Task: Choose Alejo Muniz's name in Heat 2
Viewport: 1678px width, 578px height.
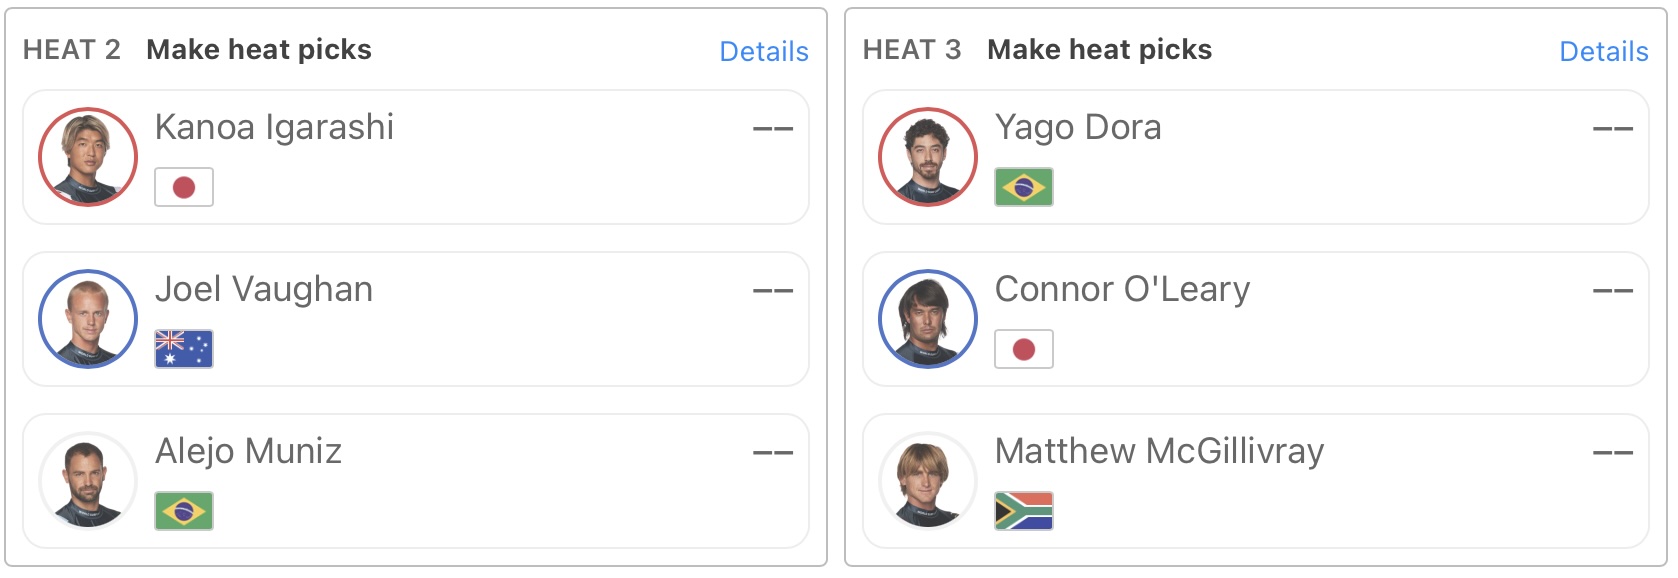Action: tap(248, 451)
